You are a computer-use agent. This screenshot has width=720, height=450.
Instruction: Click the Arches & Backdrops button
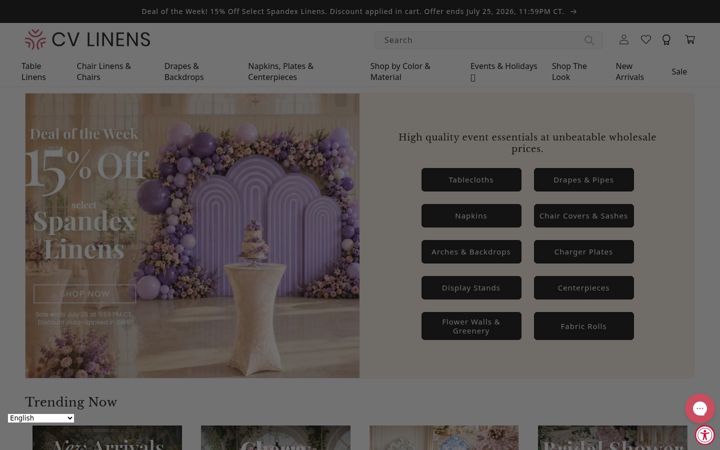(x=471, y=252)
